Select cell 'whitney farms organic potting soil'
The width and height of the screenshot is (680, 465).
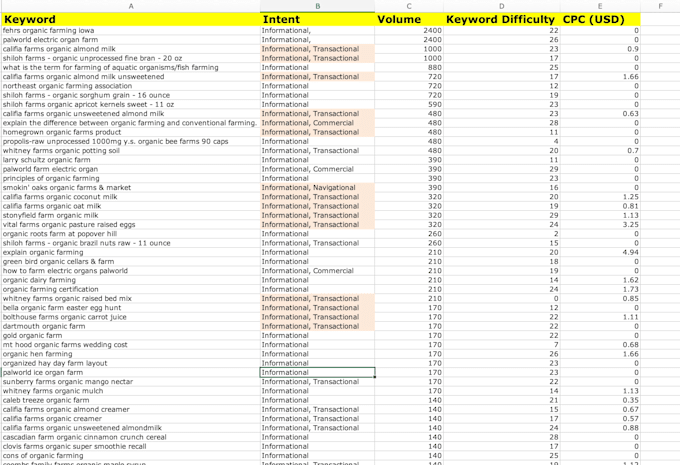131,151
